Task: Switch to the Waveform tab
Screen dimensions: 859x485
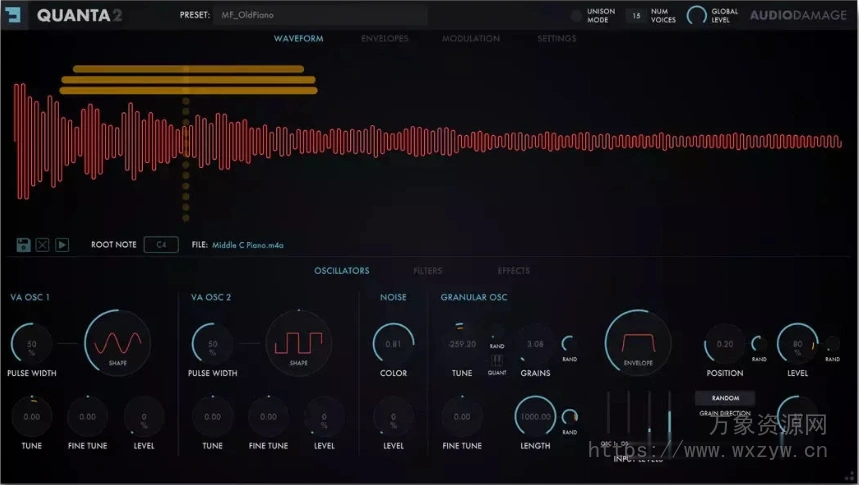Action: 299,38
